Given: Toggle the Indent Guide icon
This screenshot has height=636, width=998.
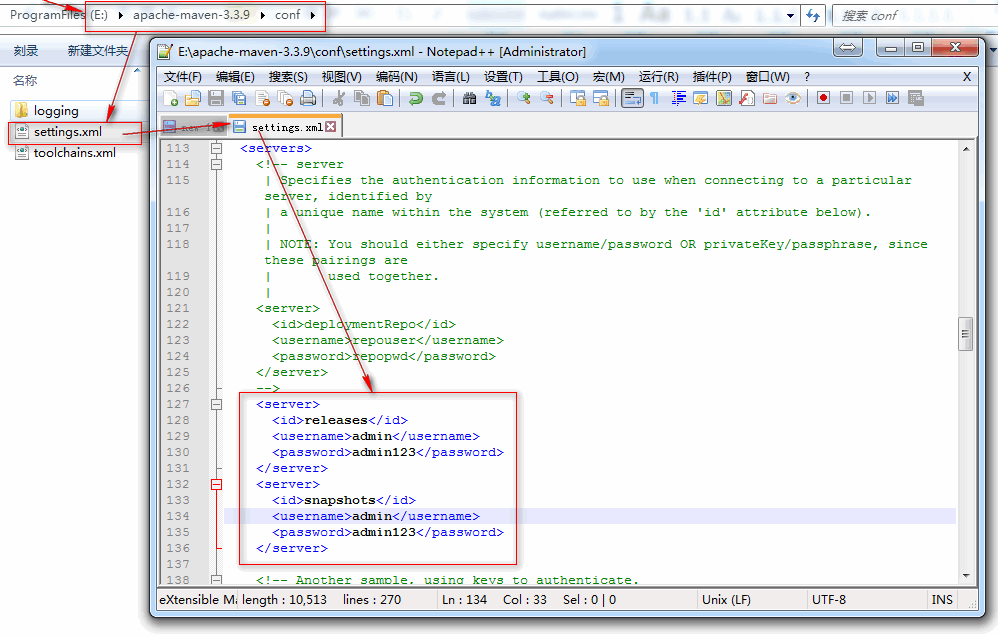Looking at the screenshot, I should (678, 98).
